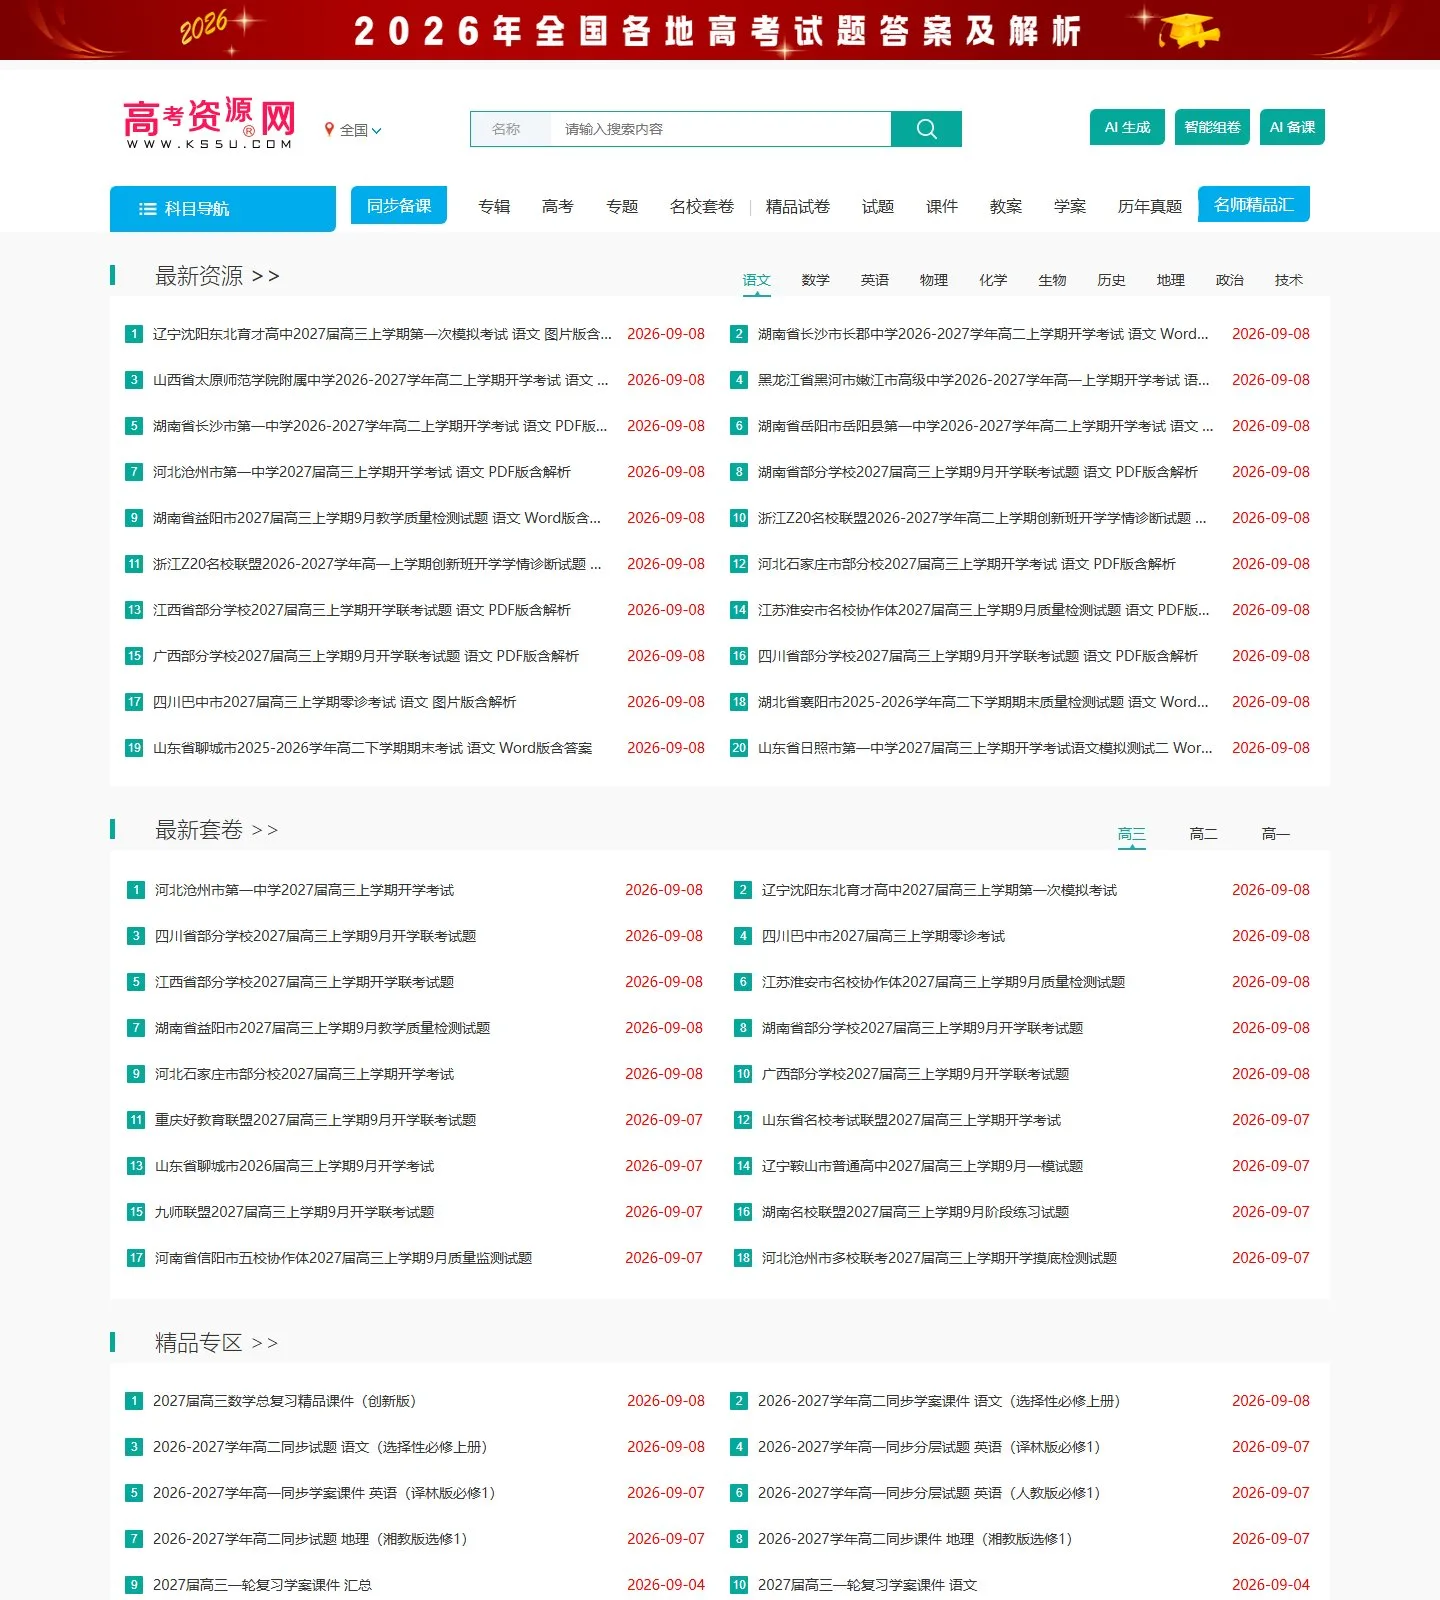Viewport: 1440px width, 1600px height.
Task: Select the 政治 subject tab
Action: [x=1229, y=280]
